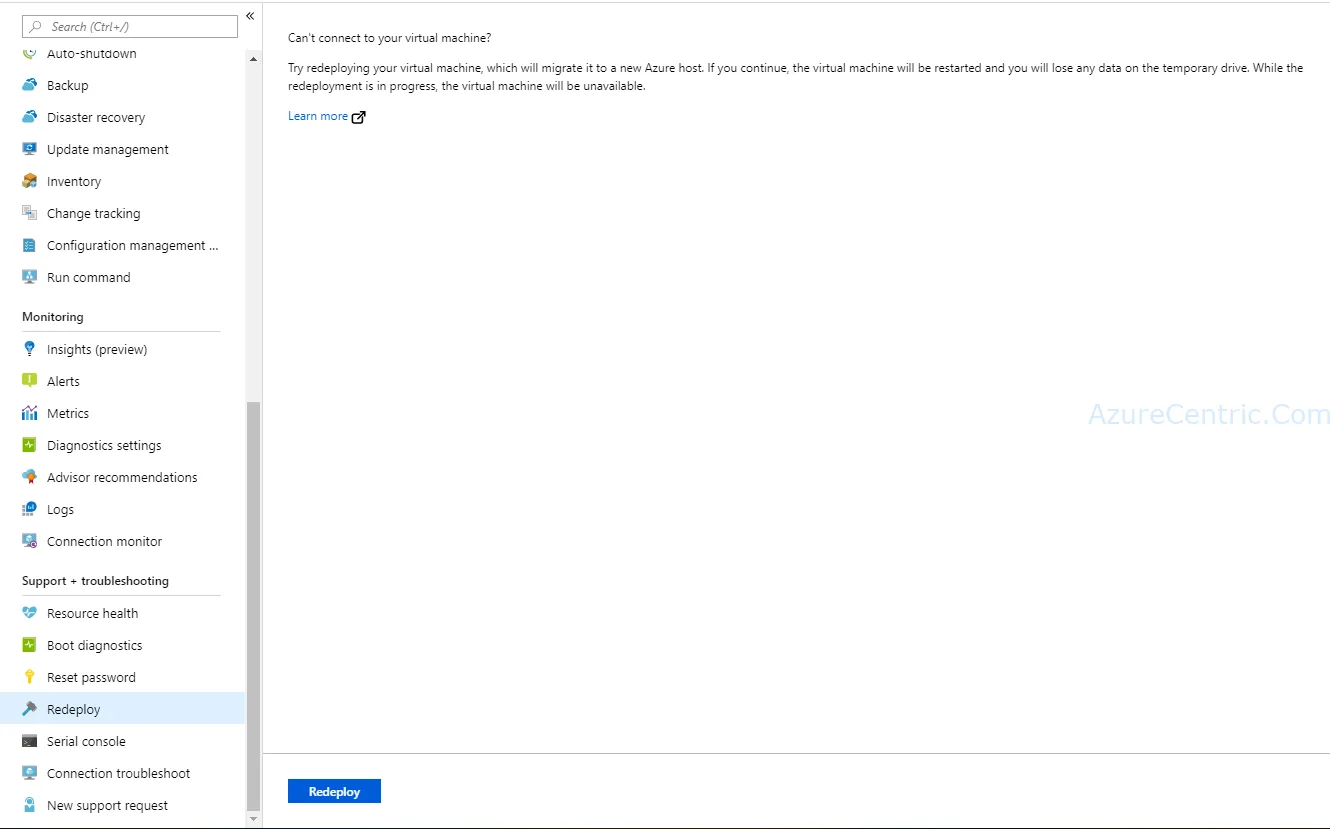
Task: Click the blue Redeploy button
Action: tap(334, 791)
